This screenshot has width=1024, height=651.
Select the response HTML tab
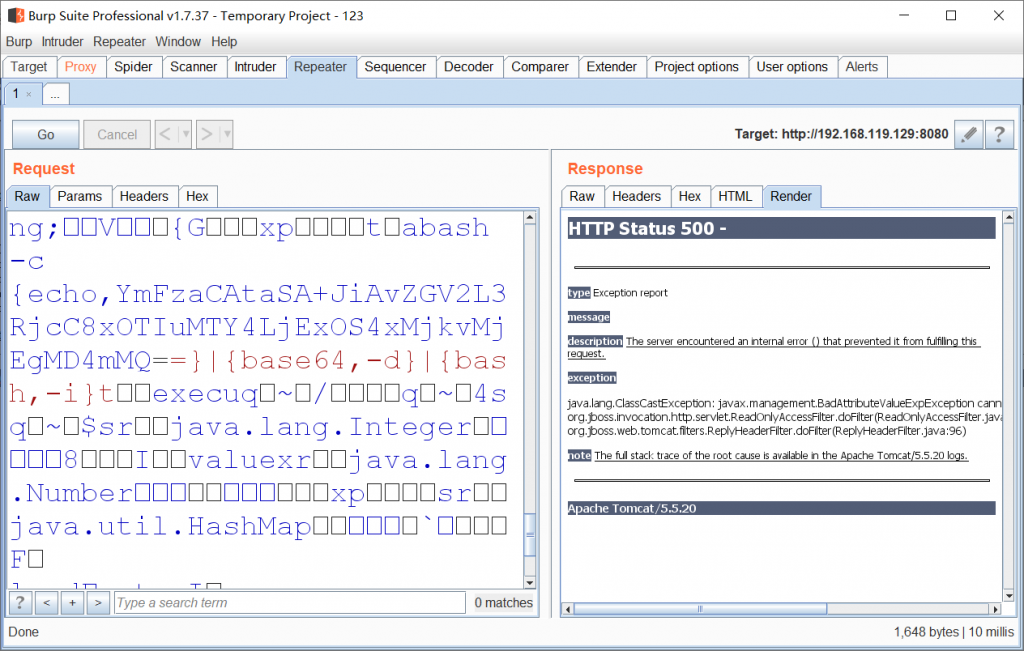735,197
